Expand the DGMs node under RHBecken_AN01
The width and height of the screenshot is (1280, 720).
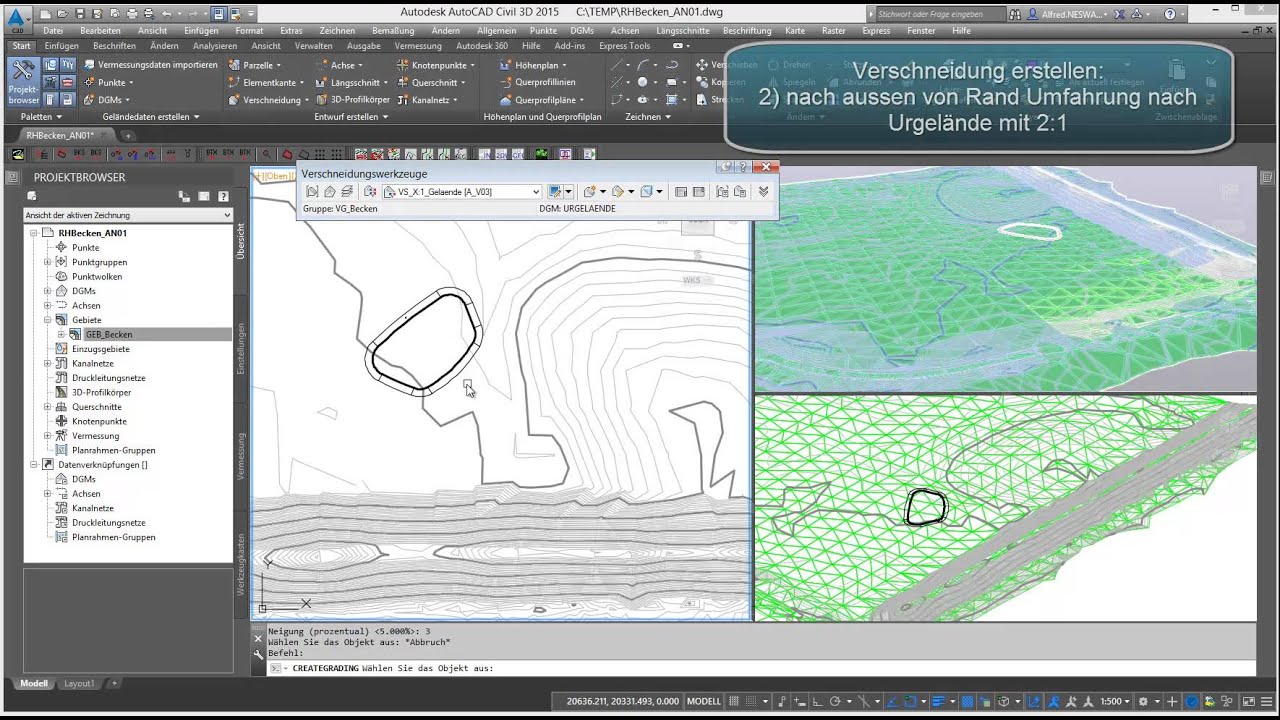tap(47, 291)
